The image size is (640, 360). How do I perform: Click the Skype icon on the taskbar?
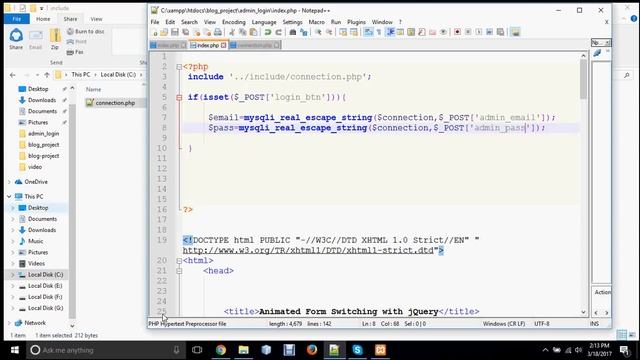point(357,350)
